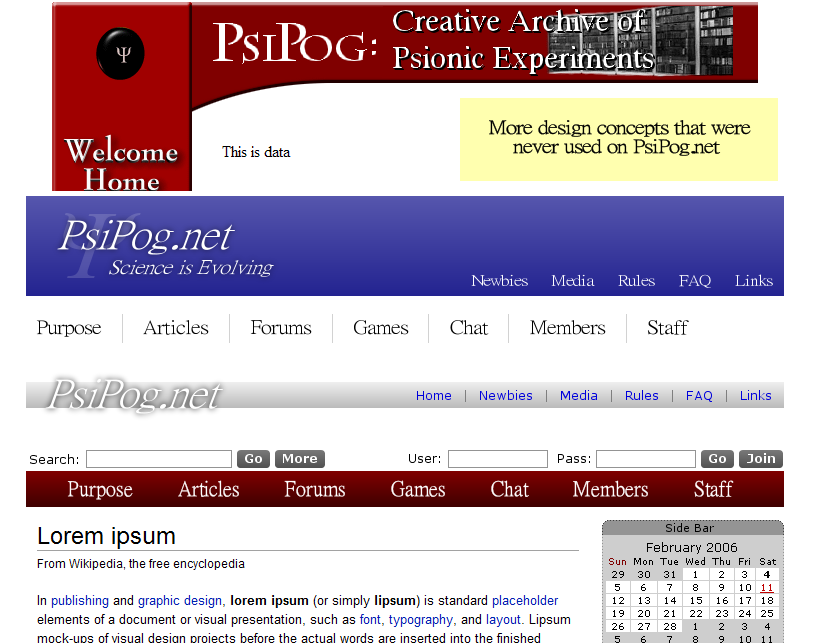Click the "February 2006" calendar title
815x643 pixels.
pyautogui.click(x=692, y=547)
